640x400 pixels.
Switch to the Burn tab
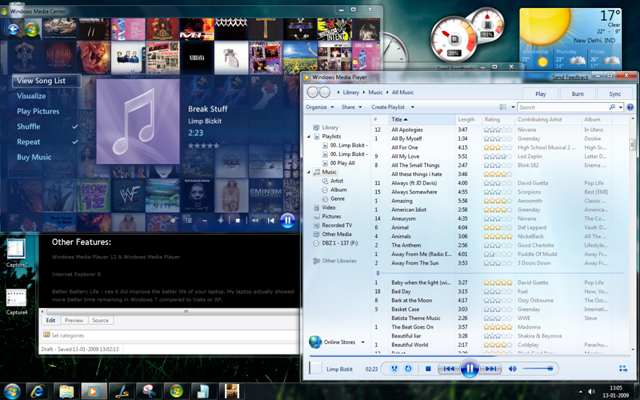(x=577, y=93)
